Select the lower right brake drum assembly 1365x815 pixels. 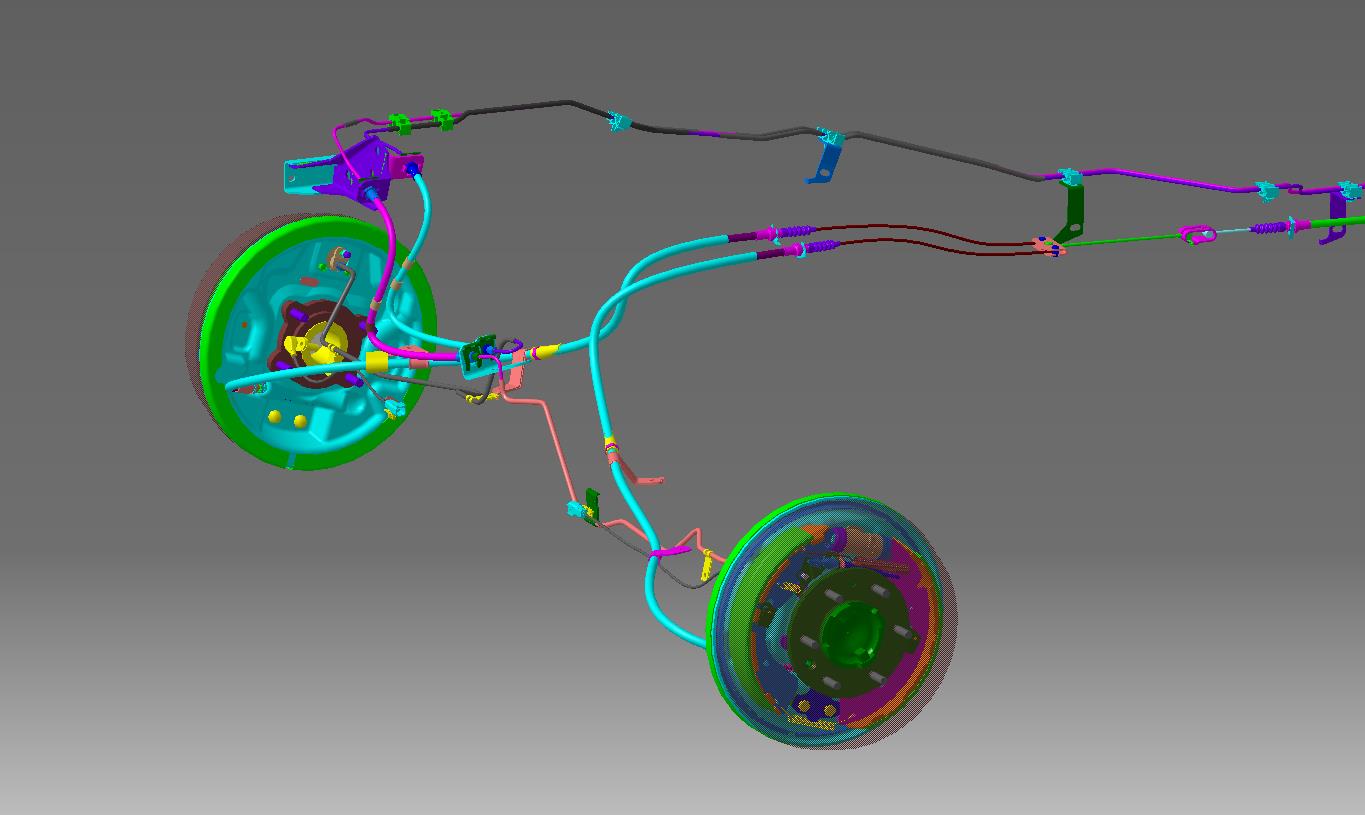coord(832,621)
